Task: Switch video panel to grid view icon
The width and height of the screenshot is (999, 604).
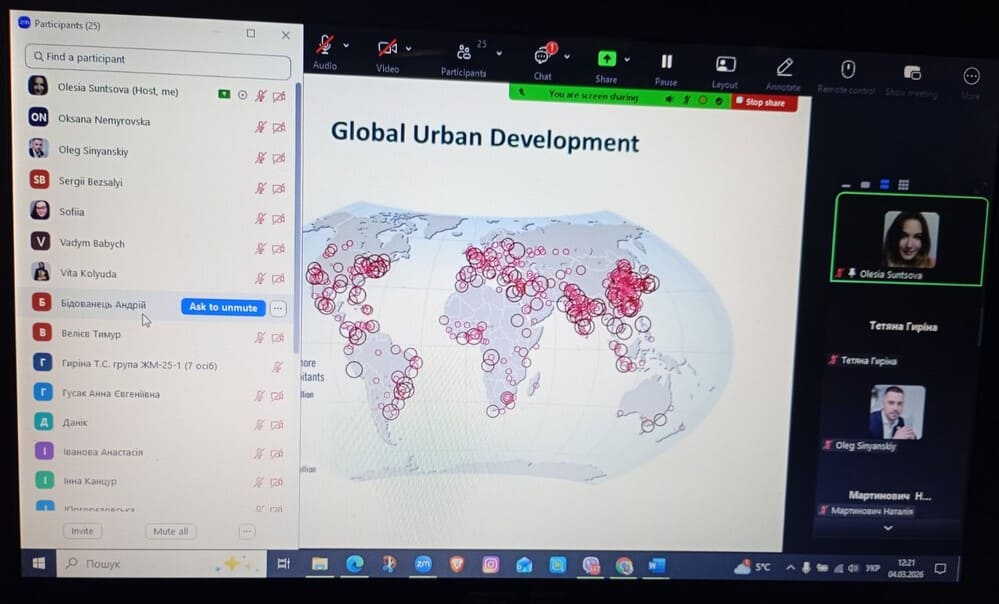Action: 904,184
